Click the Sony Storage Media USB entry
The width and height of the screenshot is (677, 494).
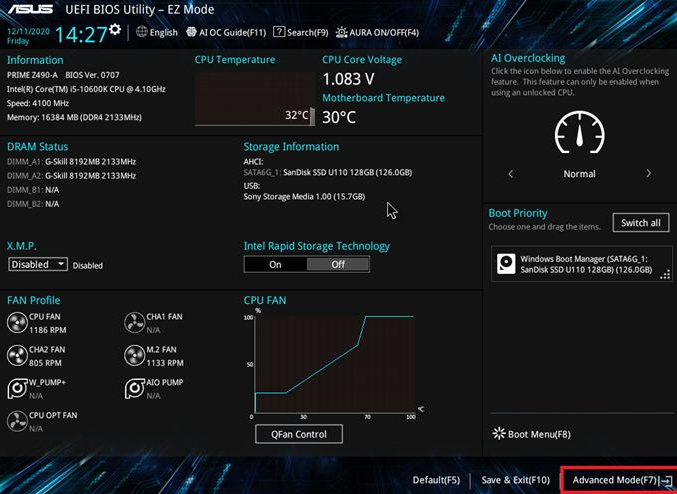304,196
